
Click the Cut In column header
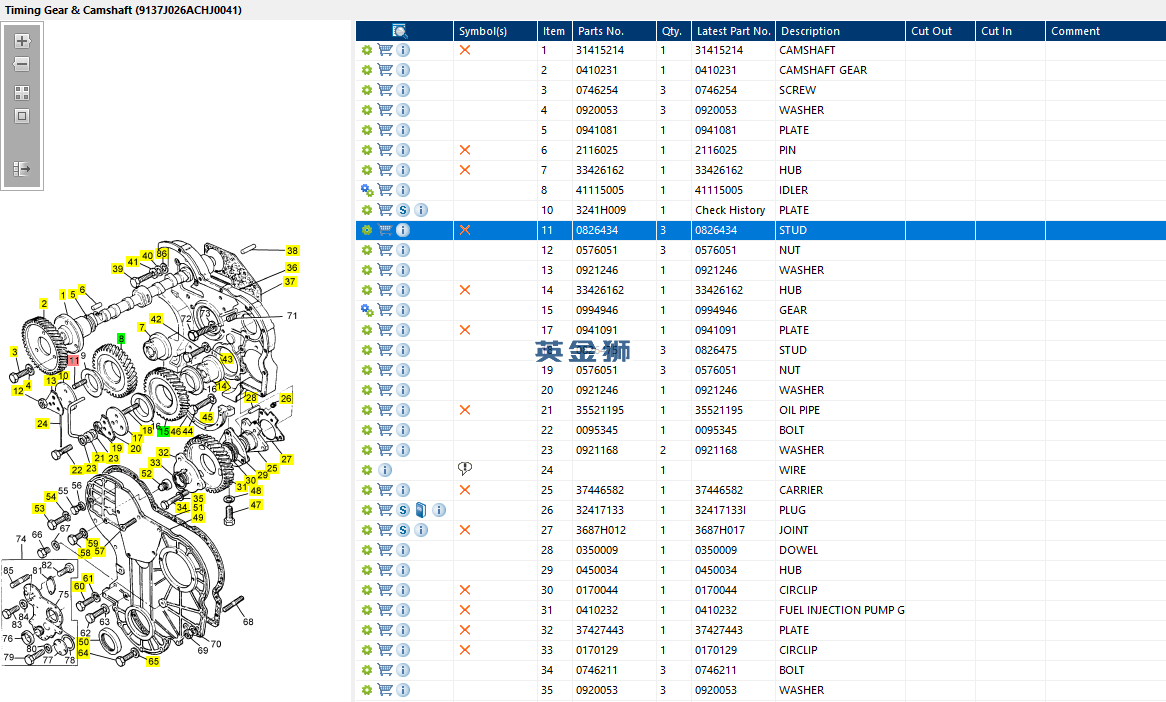point(1010,31)
